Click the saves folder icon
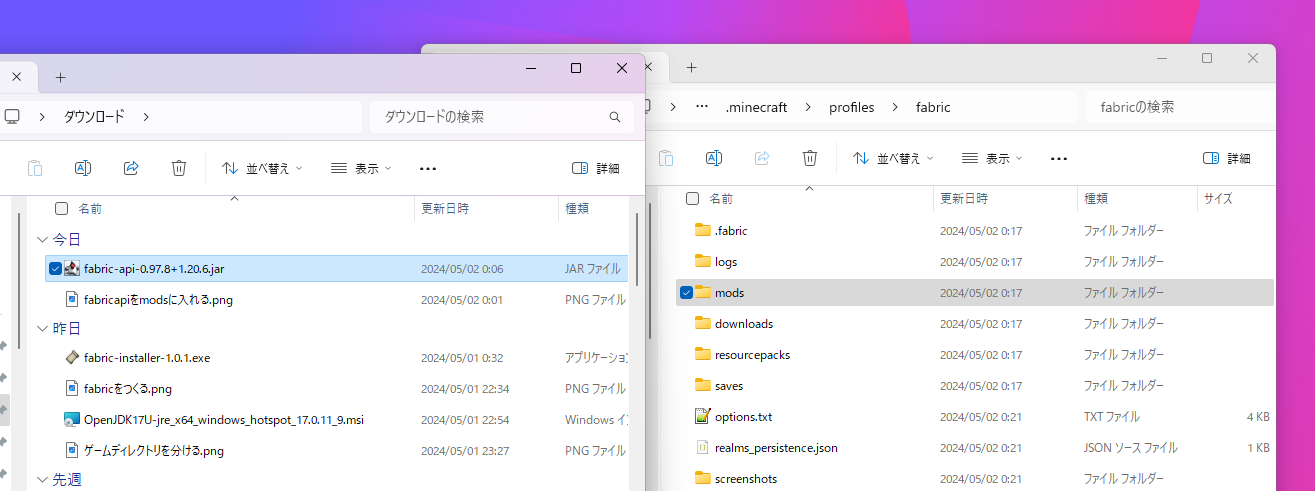1315x491 pixels. click(x=702, y=385)
